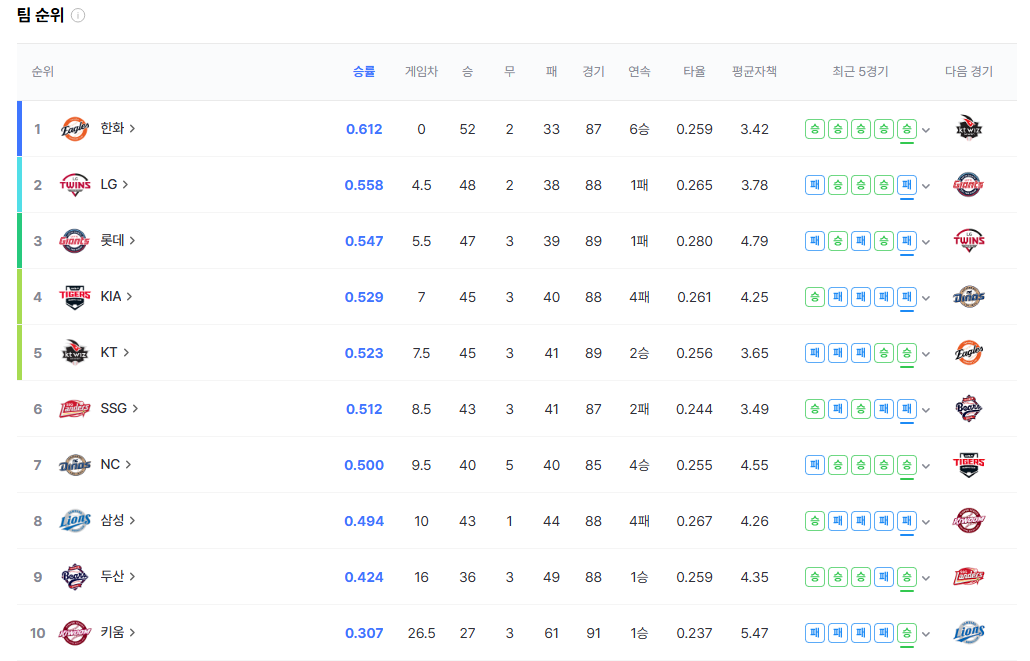Open the 키움 team page link

coord(118,633)
